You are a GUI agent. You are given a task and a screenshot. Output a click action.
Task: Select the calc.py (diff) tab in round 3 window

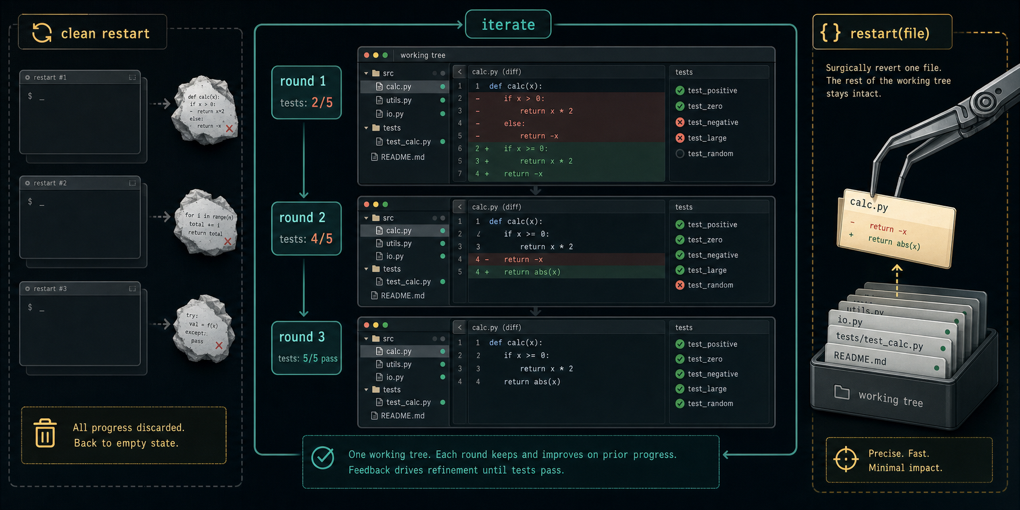[497, 328]
